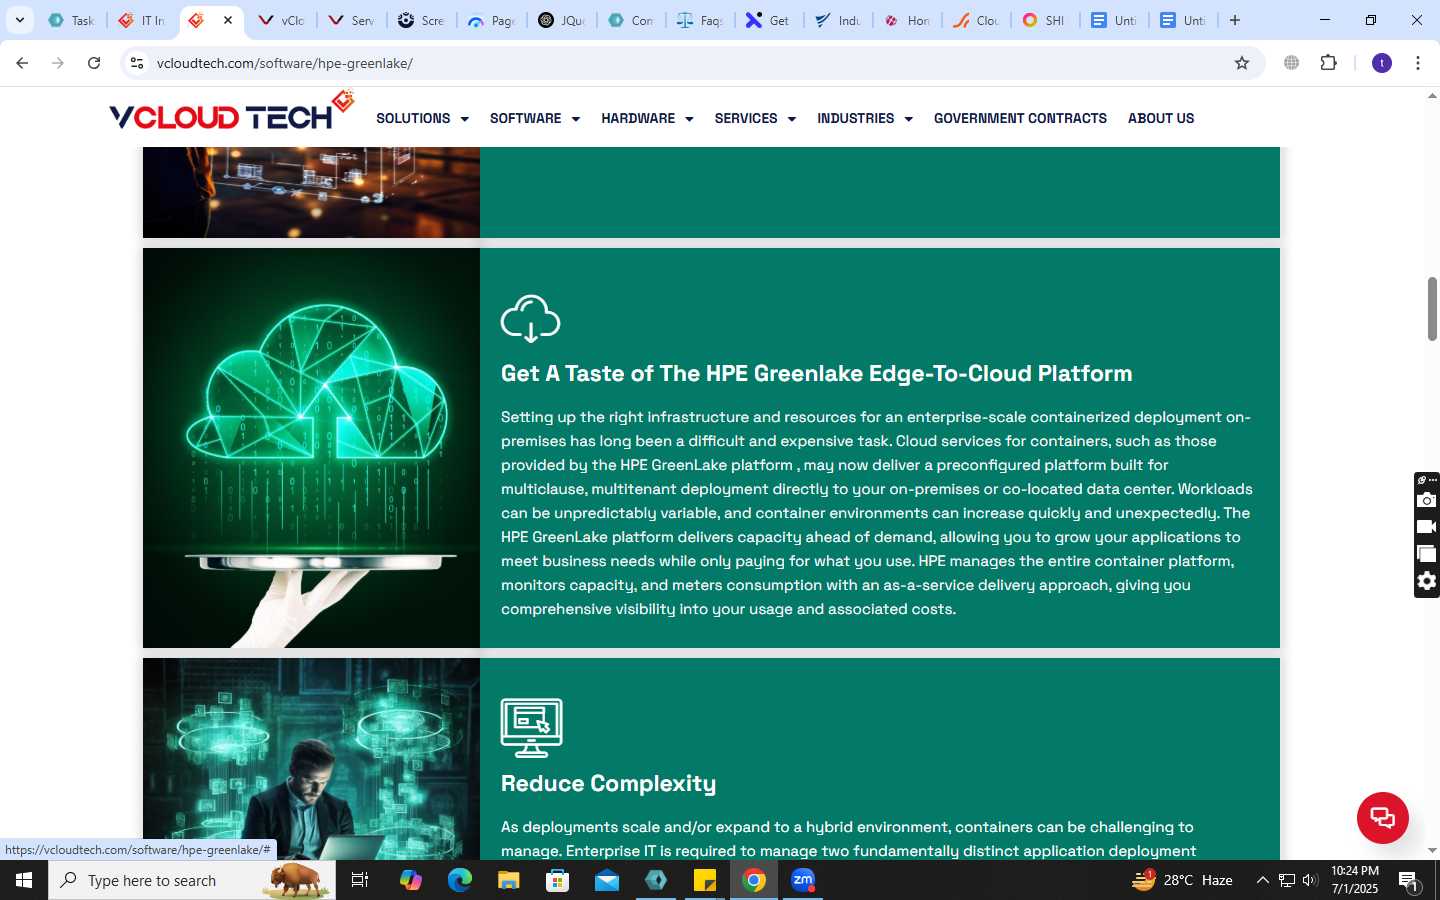
Task: Switch to the vClo tab
Action: (x=282, y=20)
